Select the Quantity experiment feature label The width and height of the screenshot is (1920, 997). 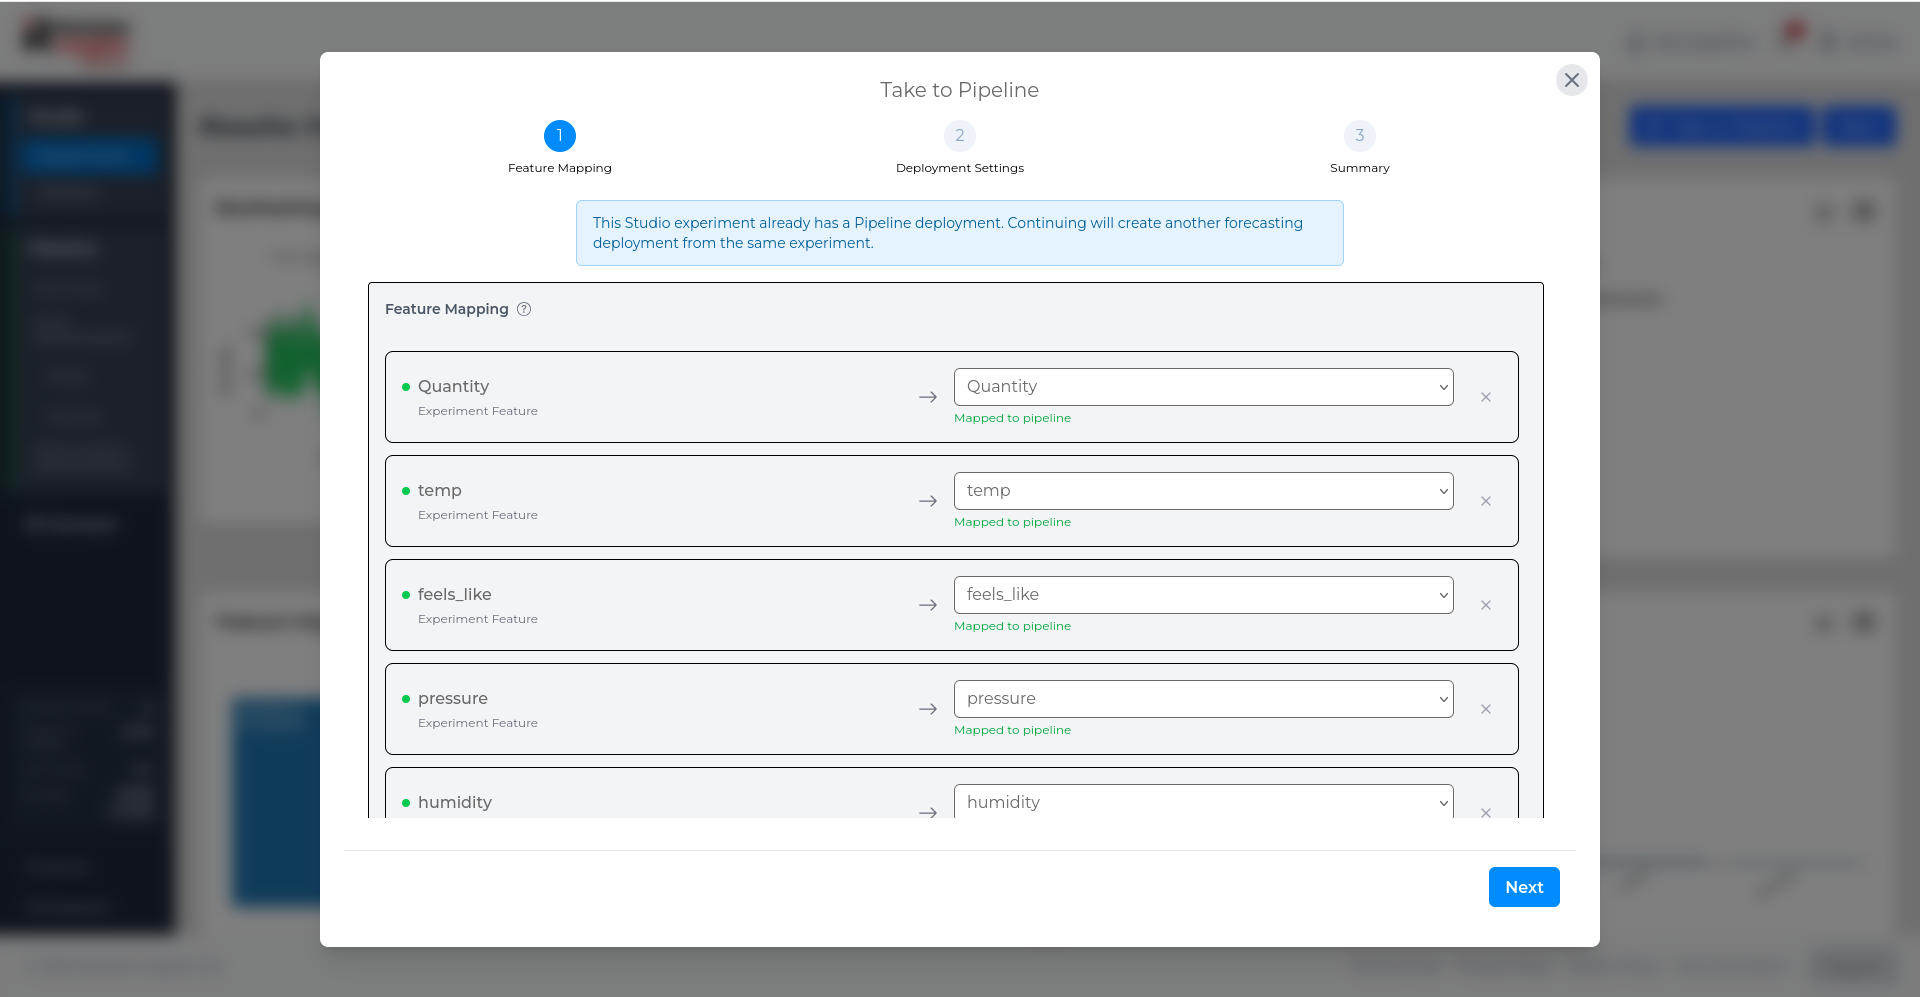[x=453, y=386]
